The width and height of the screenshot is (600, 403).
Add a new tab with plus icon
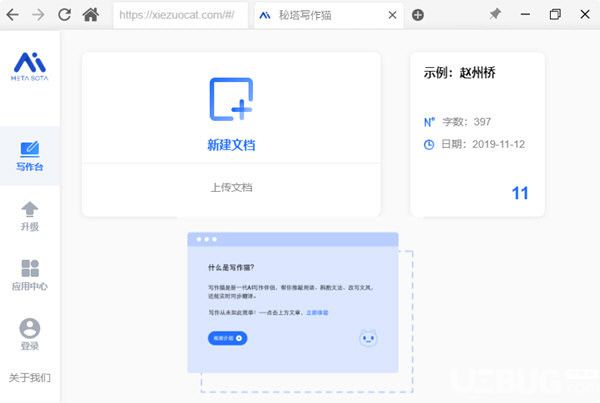[417, 15]
